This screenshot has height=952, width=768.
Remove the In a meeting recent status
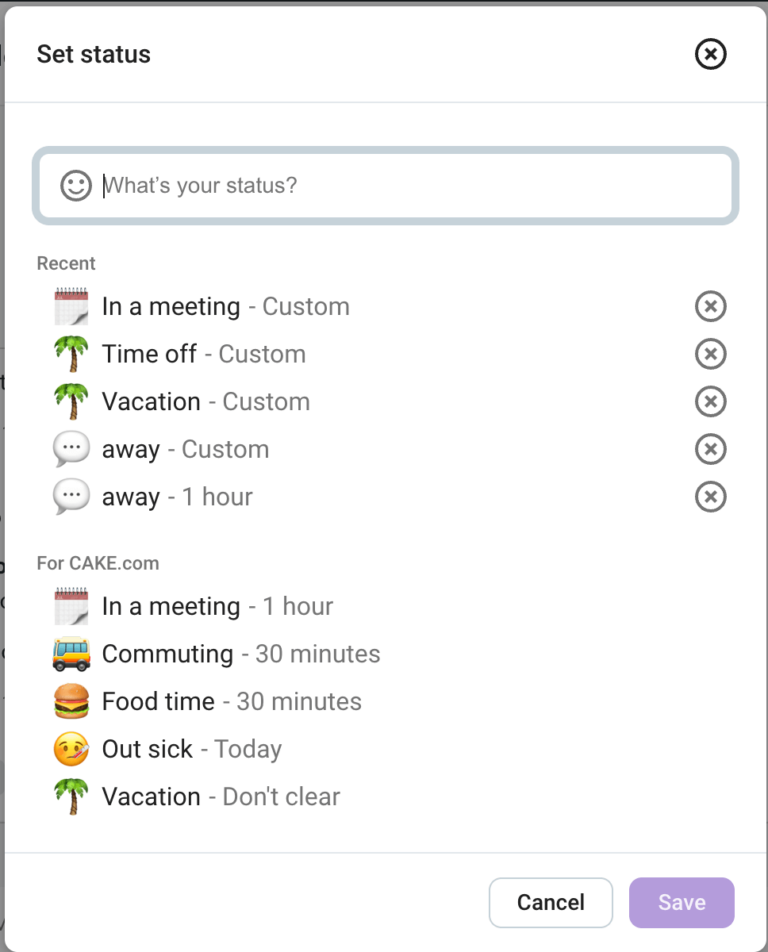point(710,306)
